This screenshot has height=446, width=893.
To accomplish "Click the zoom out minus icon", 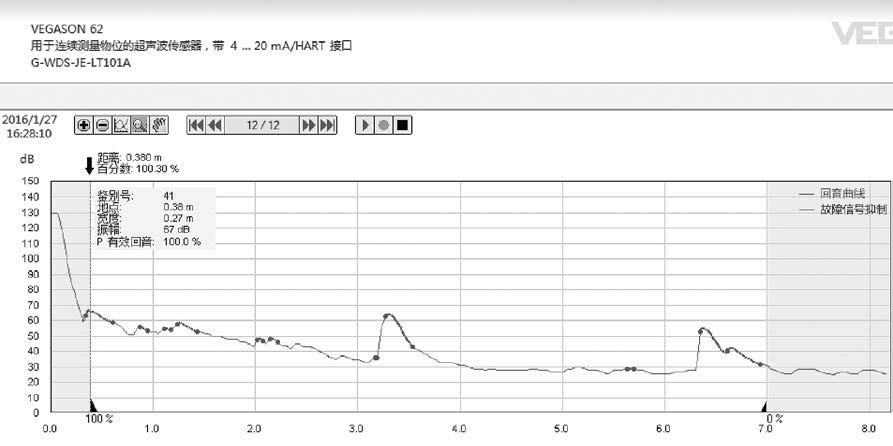I will click(x=103, y=125).
